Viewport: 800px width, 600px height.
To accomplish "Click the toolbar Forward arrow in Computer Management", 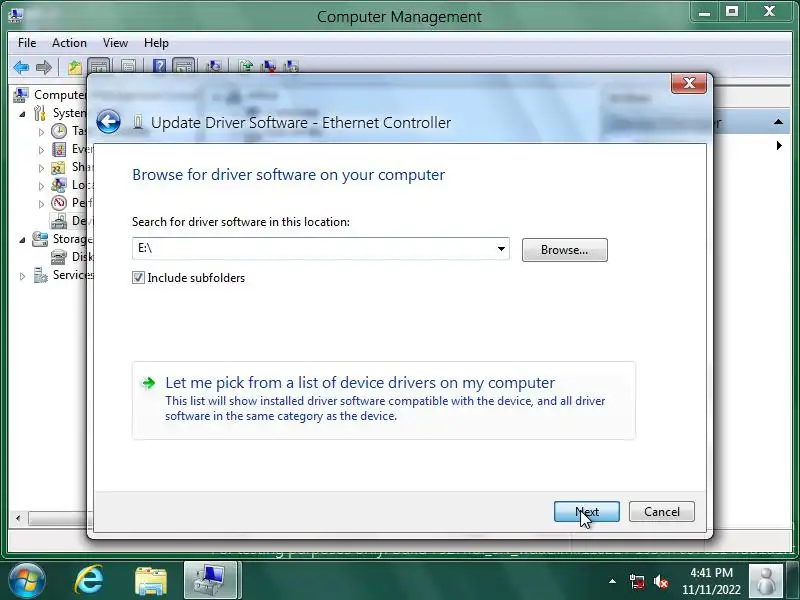I will [44, 67].
